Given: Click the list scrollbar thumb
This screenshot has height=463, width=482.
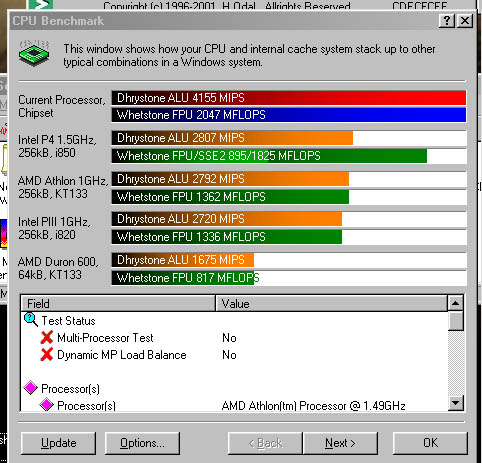Looking at the screenshot, I should (455, 321).
